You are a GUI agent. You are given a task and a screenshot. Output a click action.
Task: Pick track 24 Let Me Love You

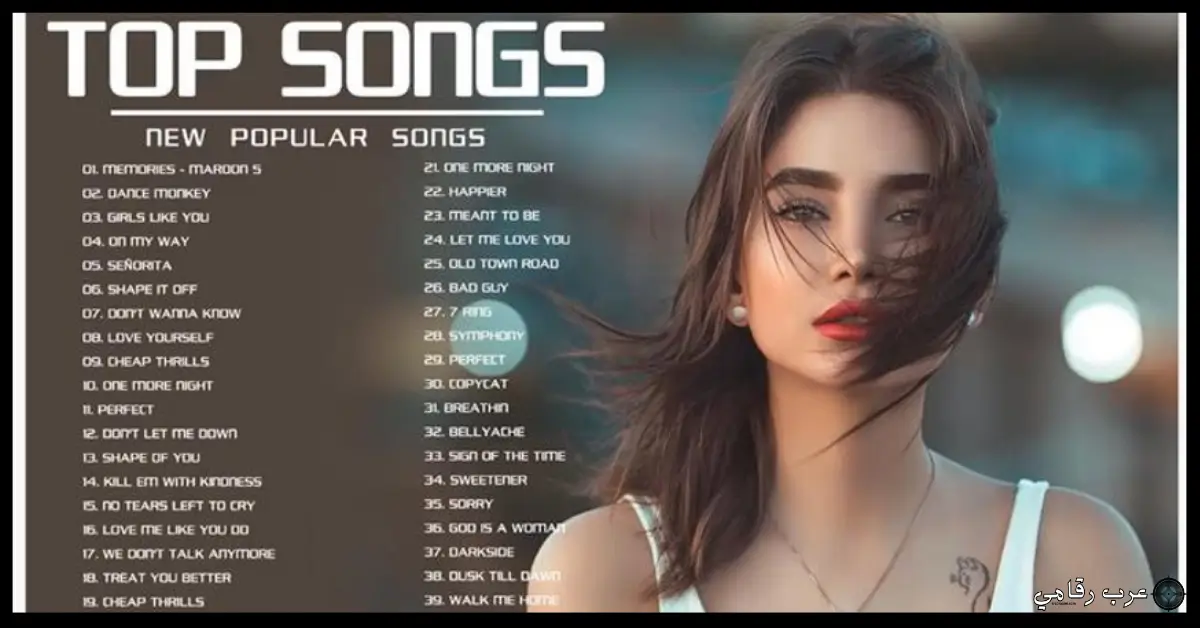[x=497, y=239]
